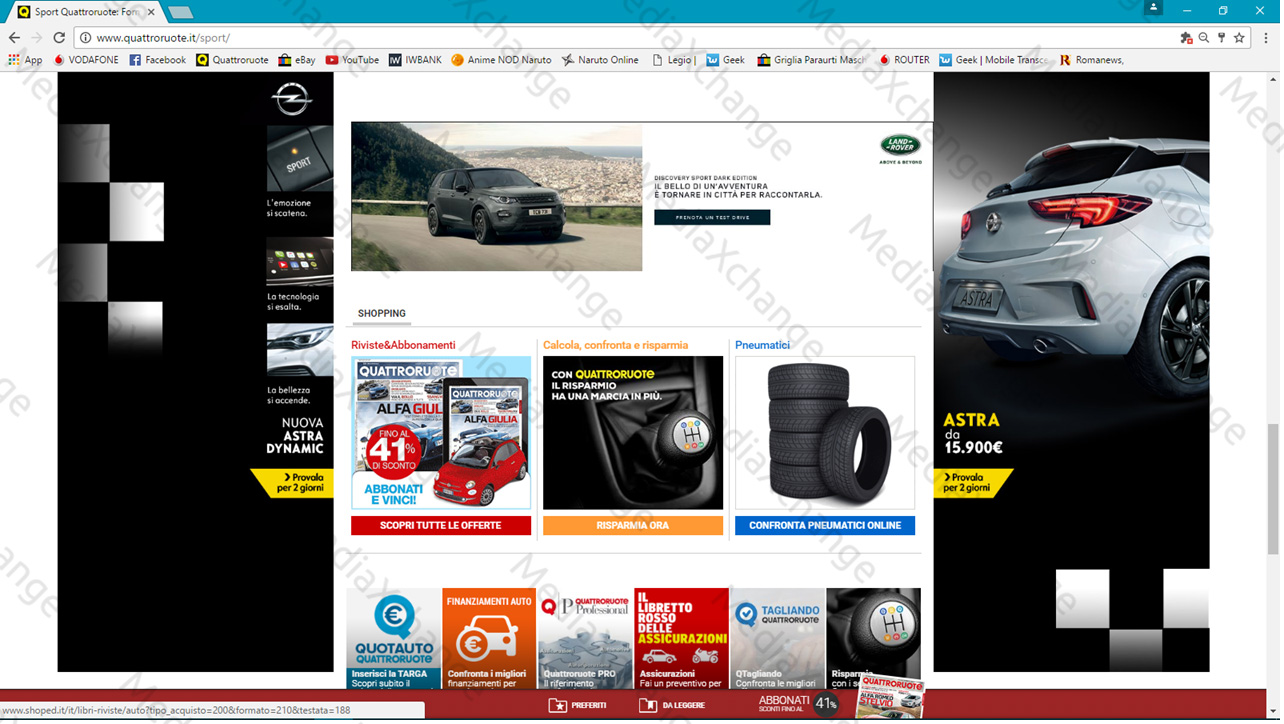The width and height of the screenshot is (1284, 724).
Task: Click the zoom magnifier icon in the address bar
Action: click(1204, 38)
